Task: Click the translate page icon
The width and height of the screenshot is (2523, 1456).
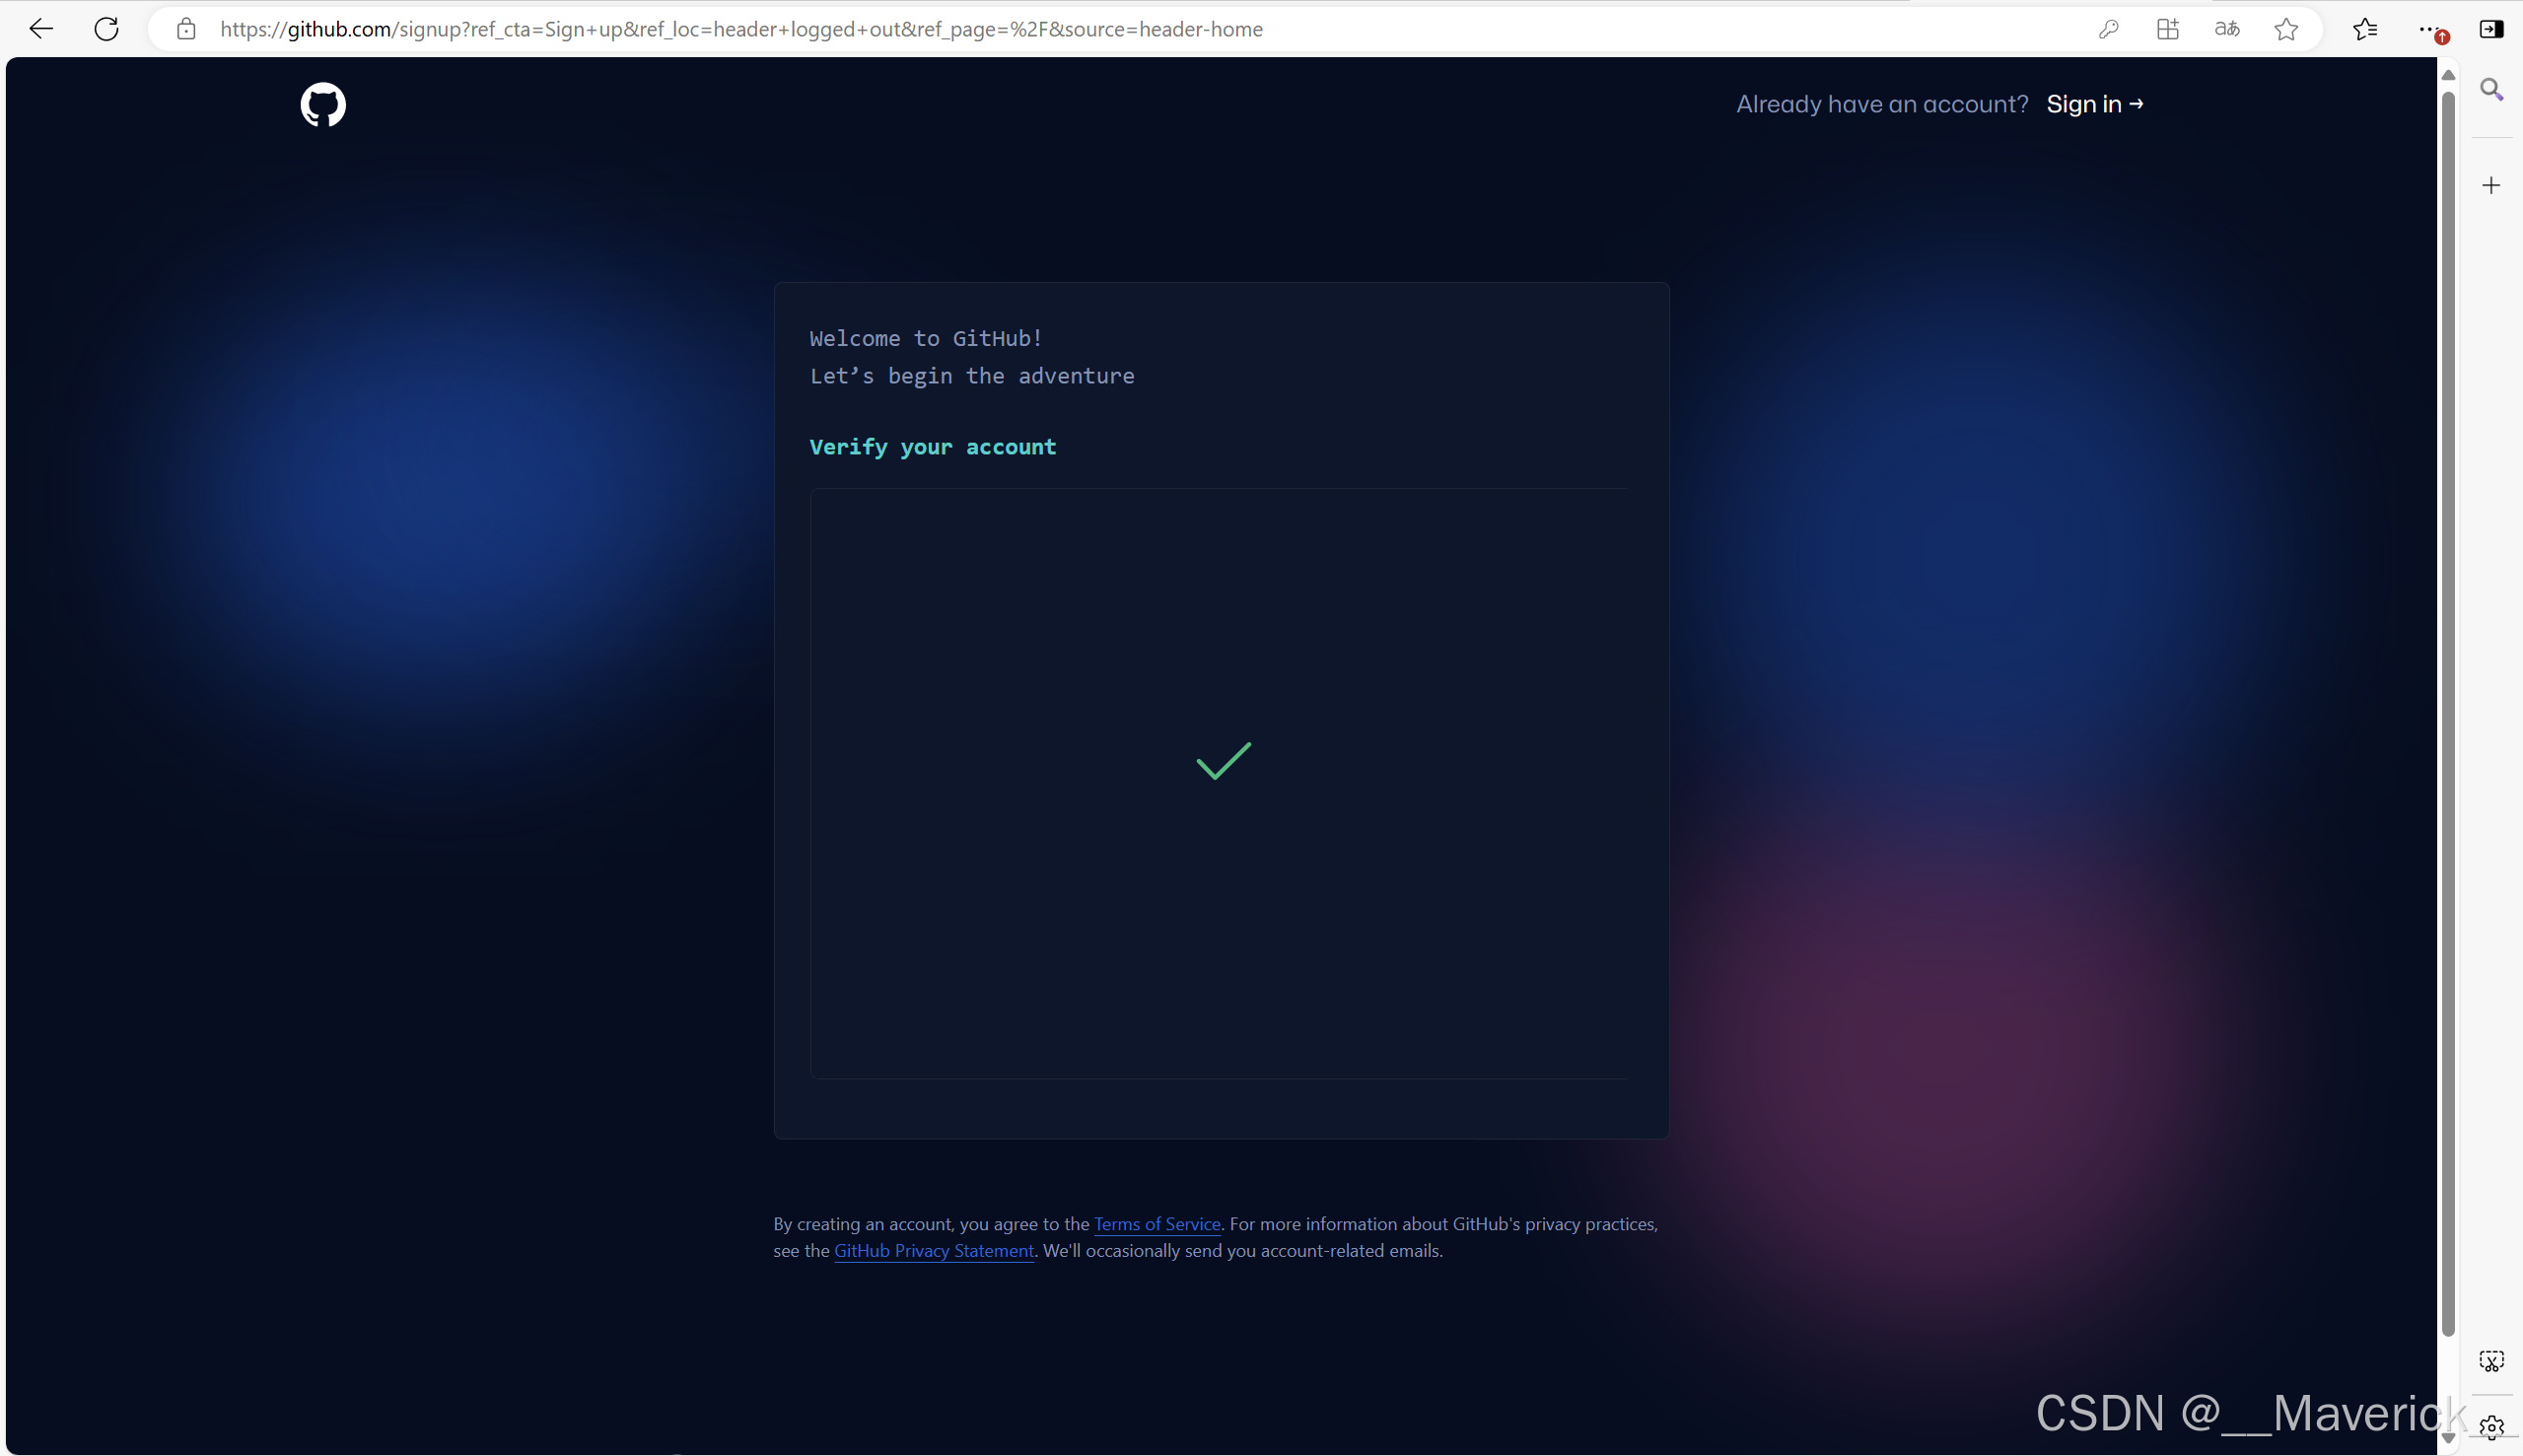Action: pos(2226,29)
